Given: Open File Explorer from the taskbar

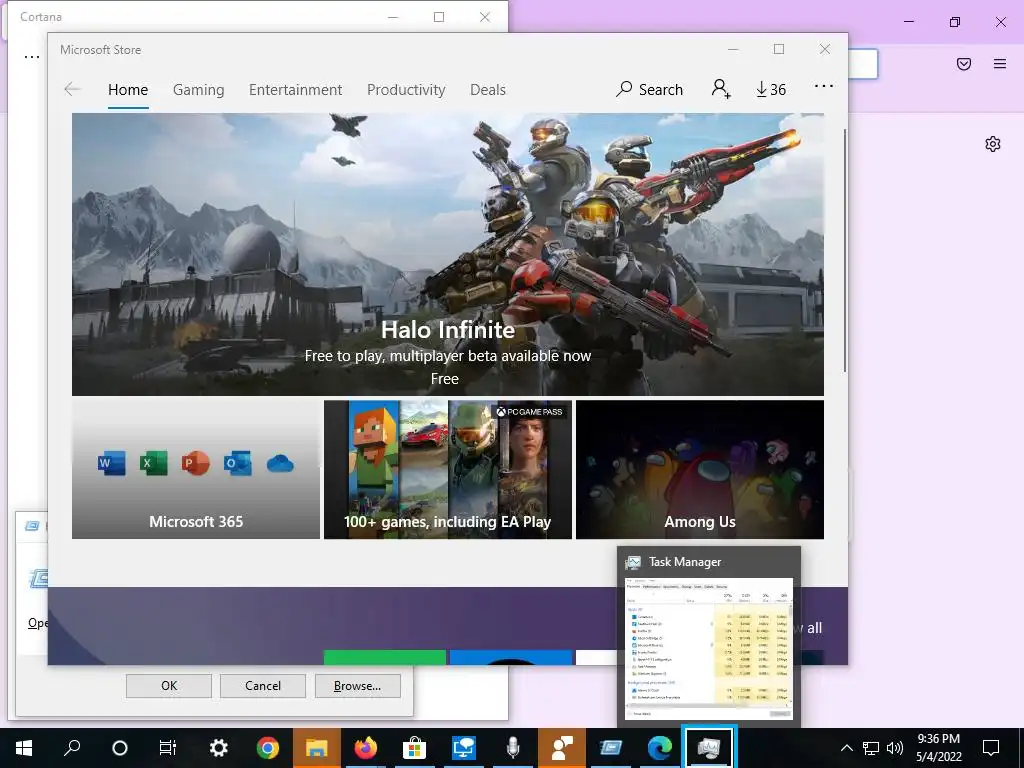Looking at the screenshot, I should coord(317,748).
